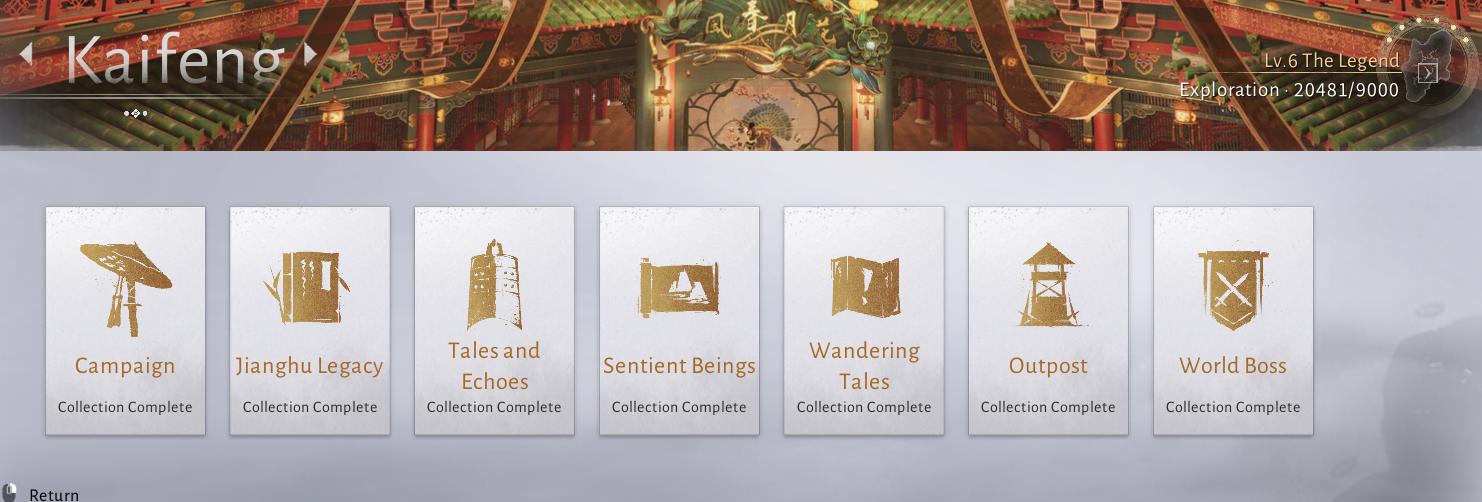This screenshot has height=502, width=1482.
Task: Select Collection Complete under Sentient Beings
Action: click(679, 407)
